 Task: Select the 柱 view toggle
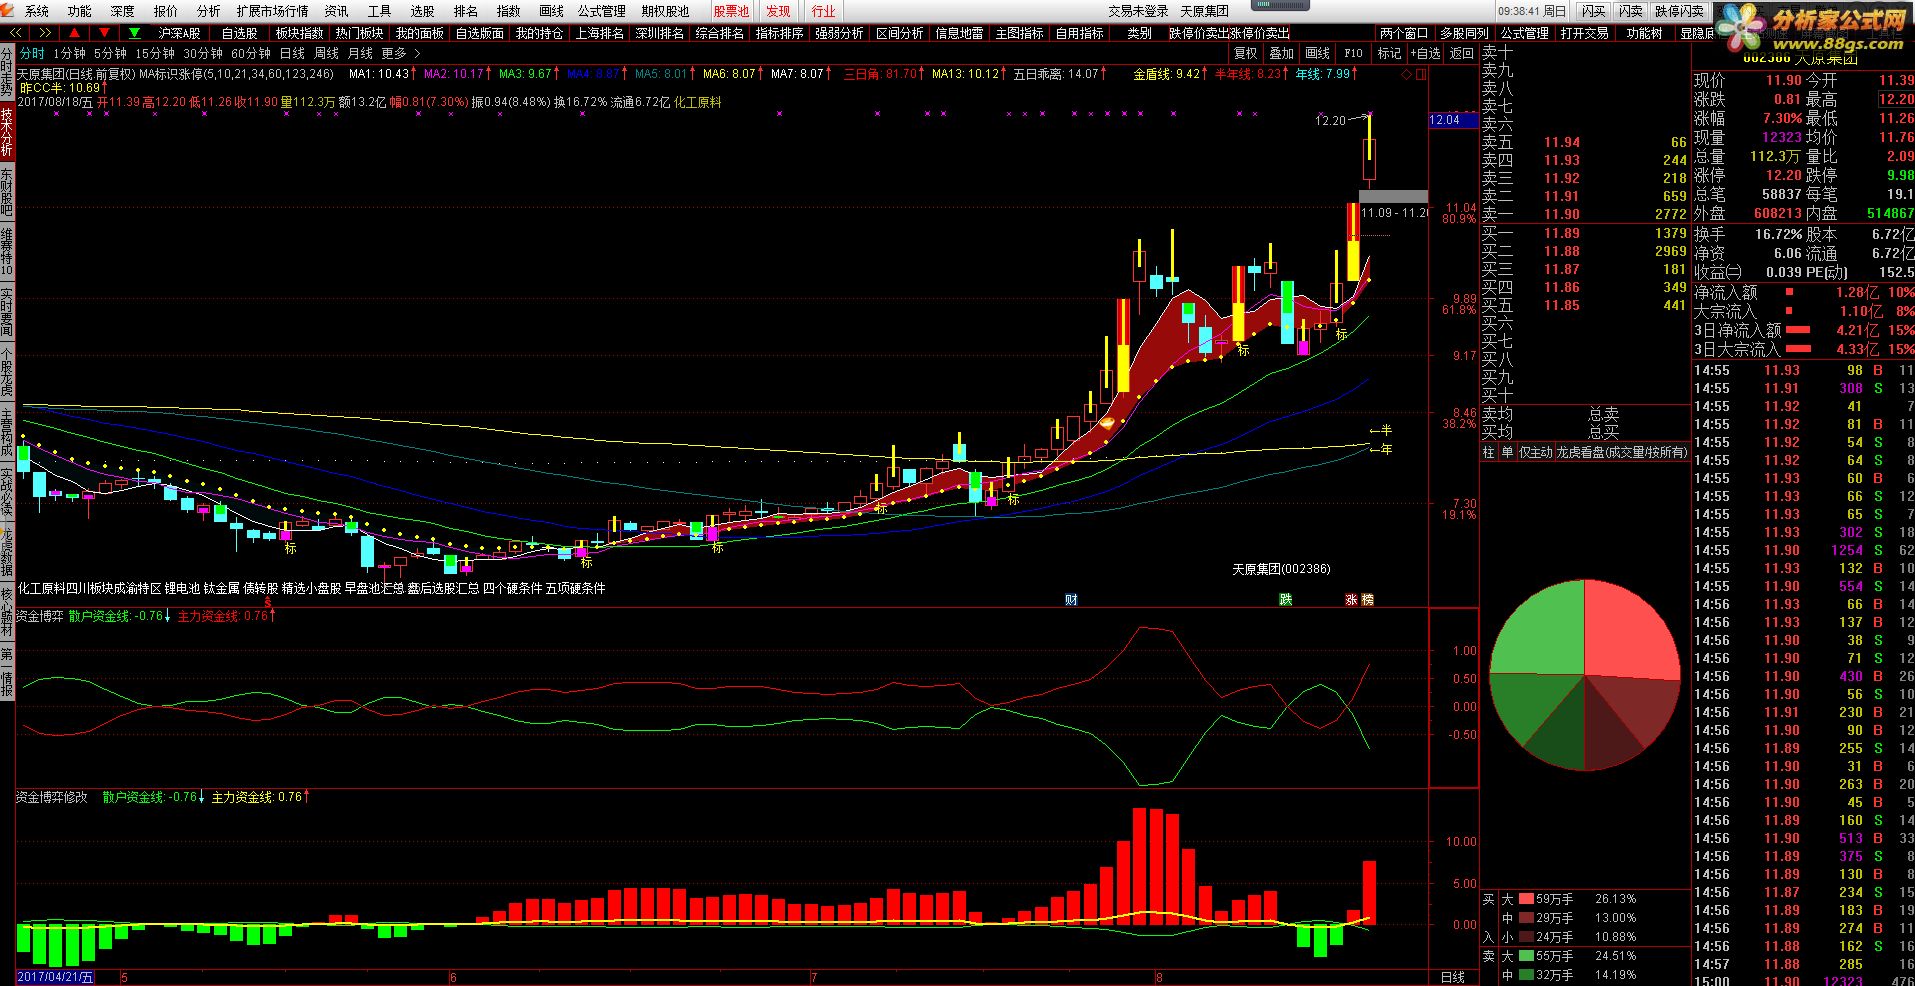(x=1488, y=452)
